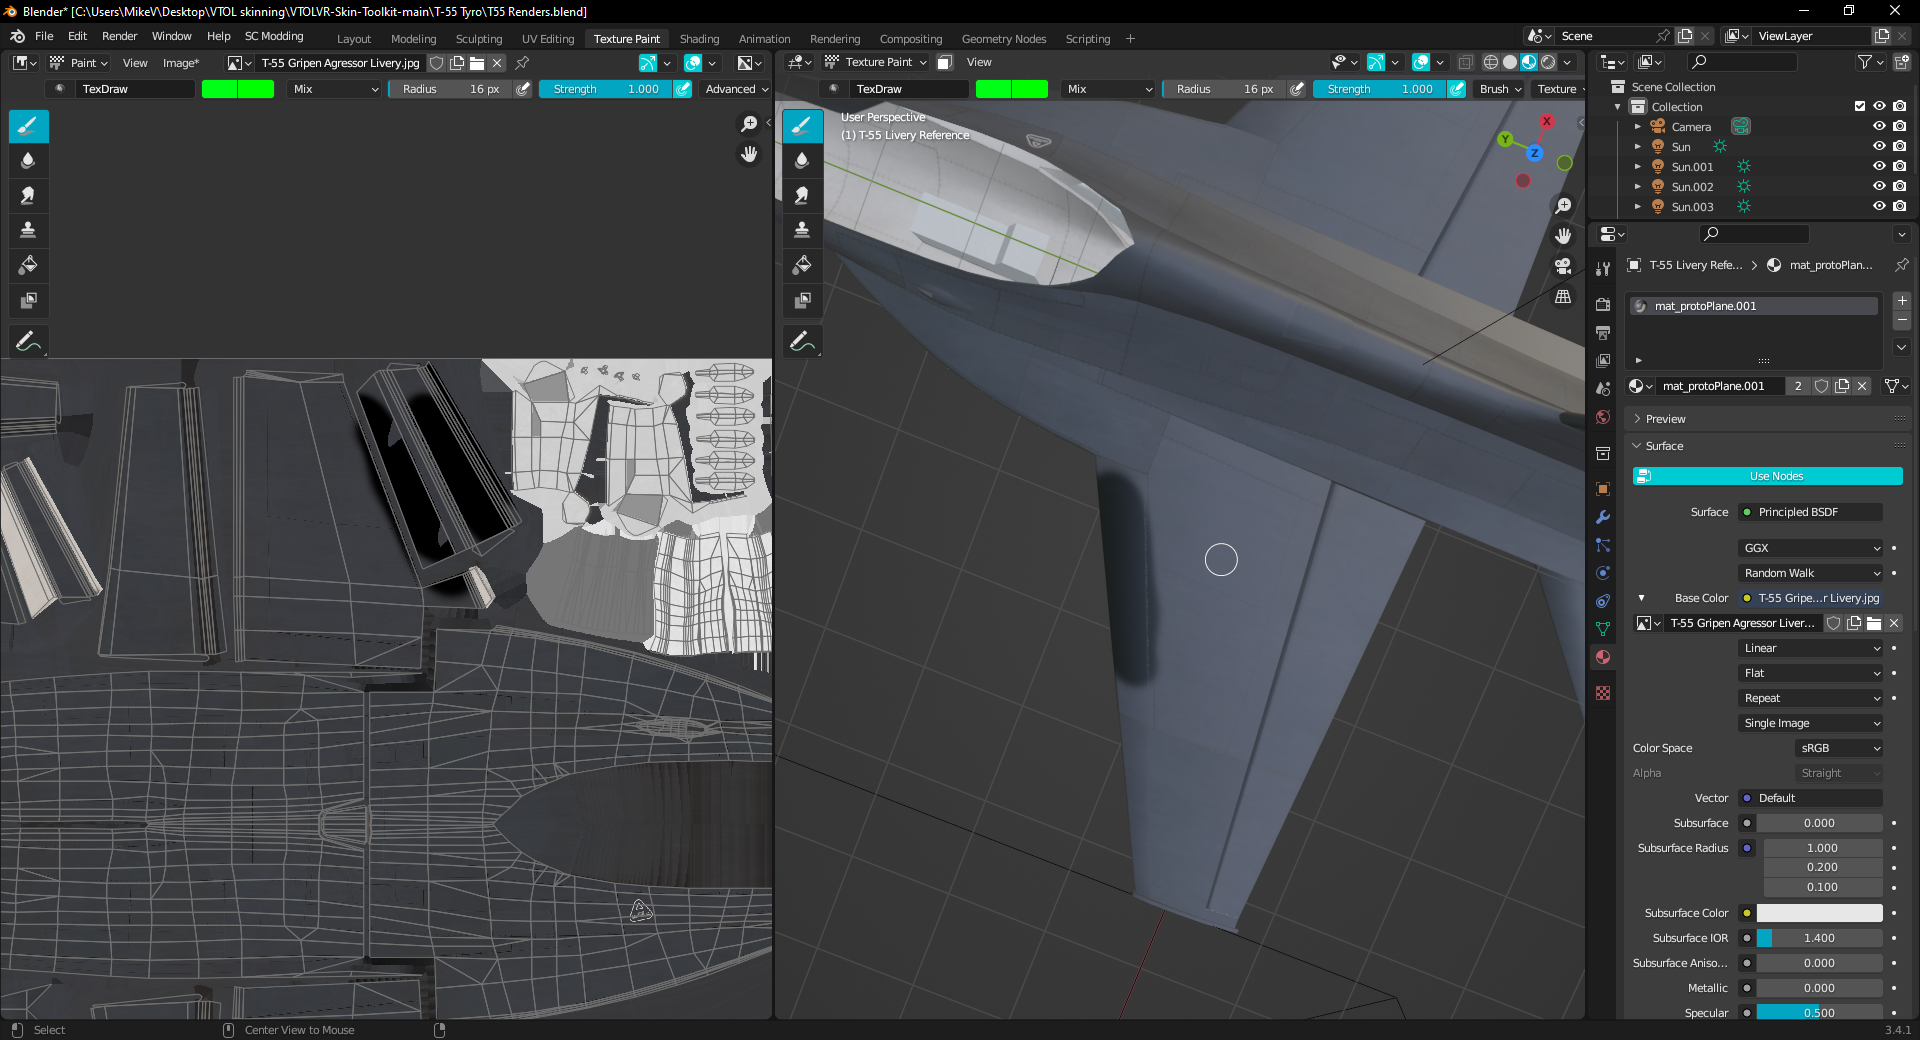Select the Clone stamp tool in 3D viewport
1920x1040 pixels.
(802, 230)
